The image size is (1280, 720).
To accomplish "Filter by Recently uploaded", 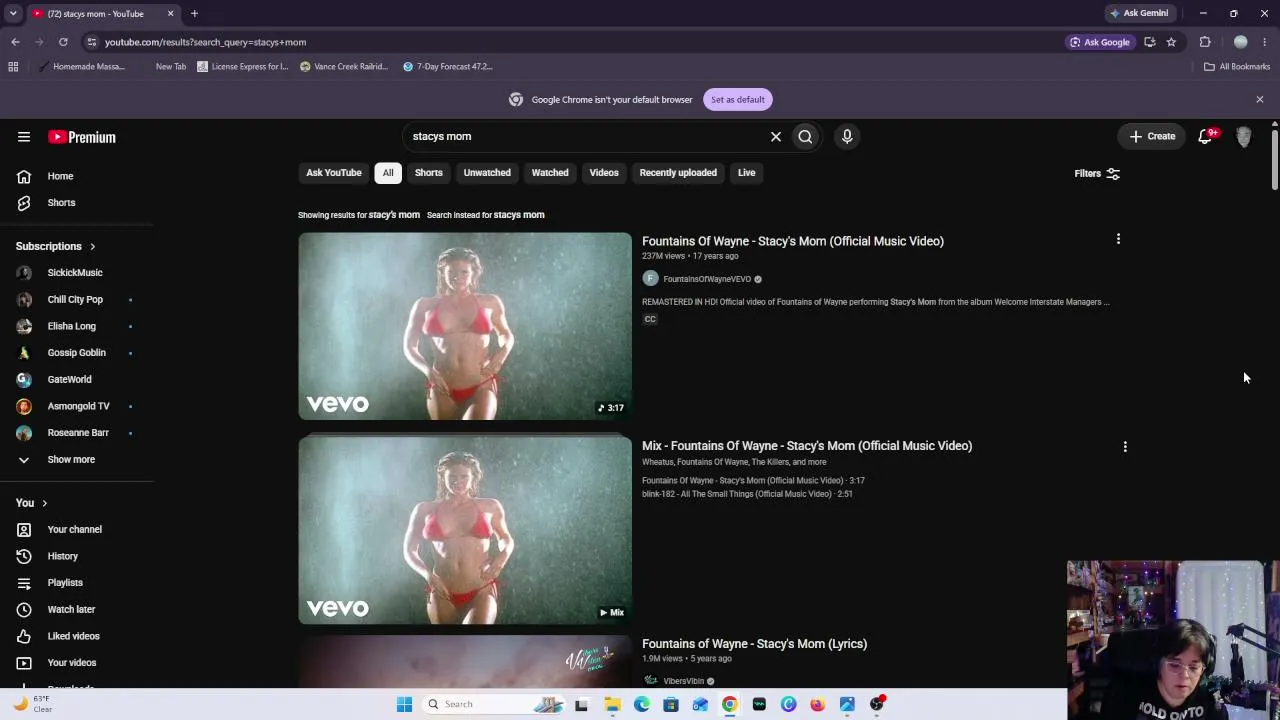I will 678,173.
